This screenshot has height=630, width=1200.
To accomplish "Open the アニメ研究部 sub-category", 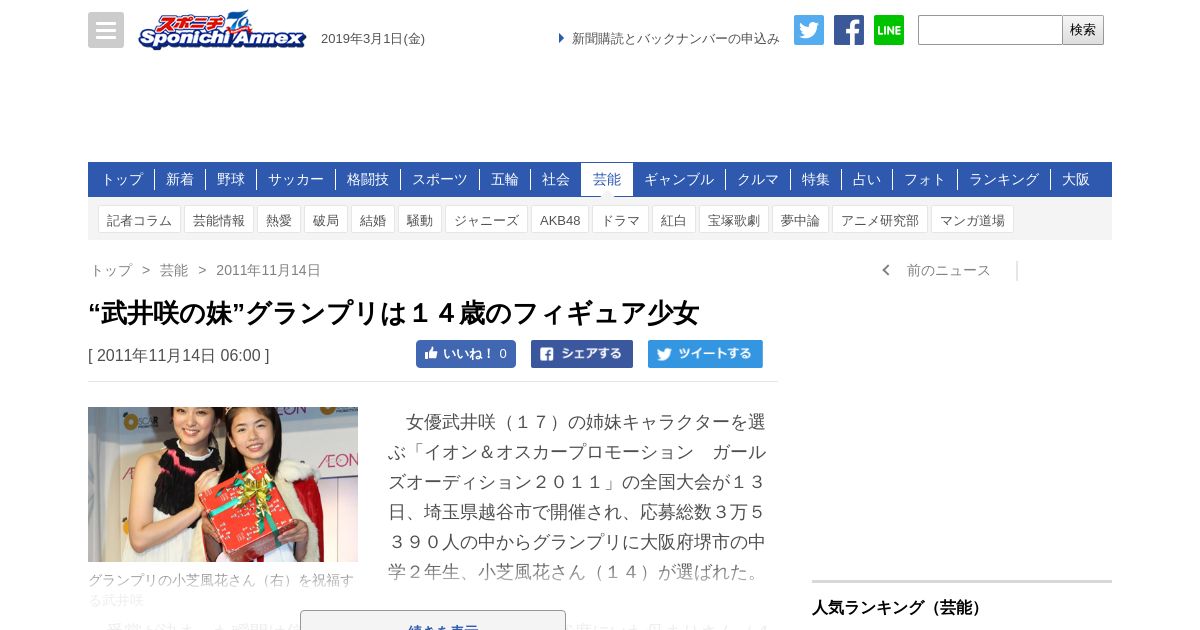I will coord(880,220).
